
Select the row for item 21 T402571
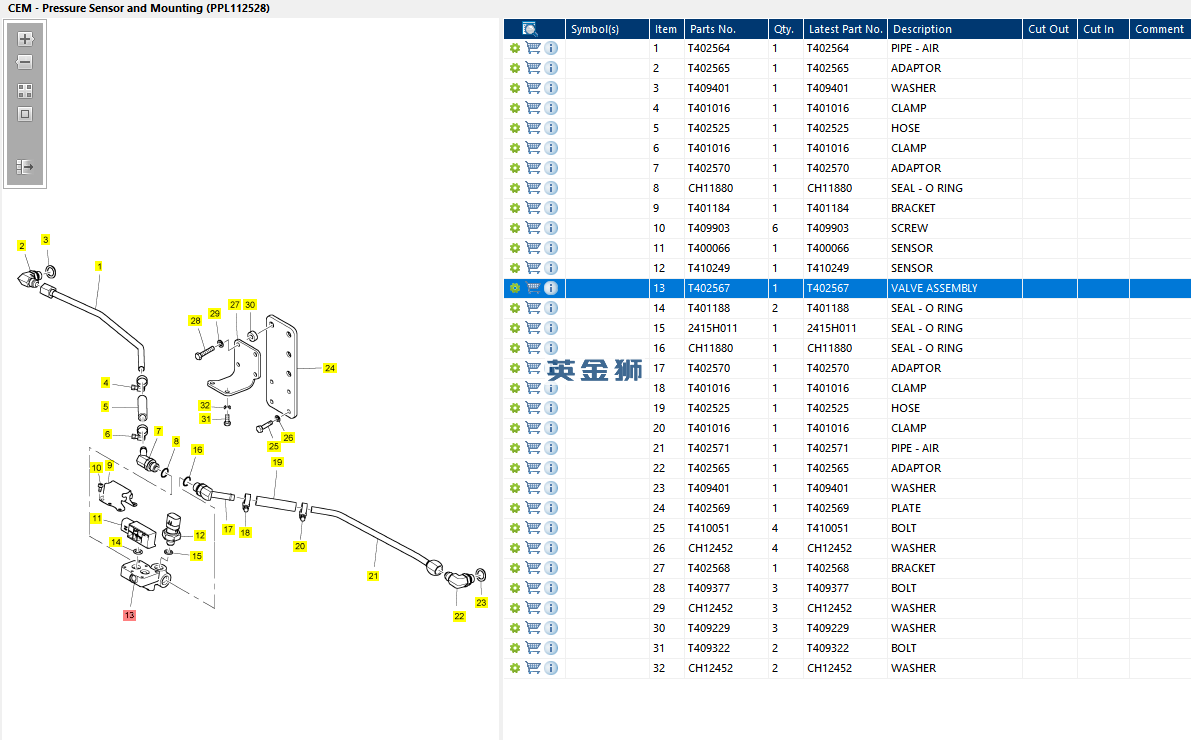[x=847, y=448]
